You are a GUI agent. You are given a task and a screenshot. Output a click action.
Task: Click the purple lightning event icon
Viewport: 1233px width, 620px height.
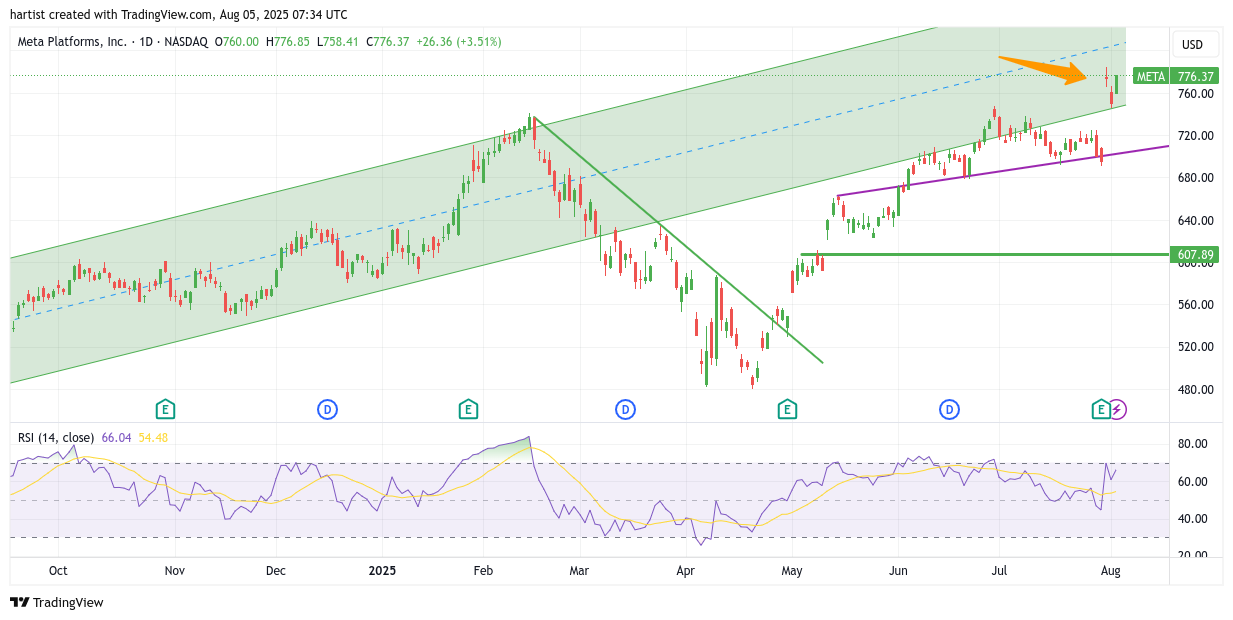click(1118, 409)
